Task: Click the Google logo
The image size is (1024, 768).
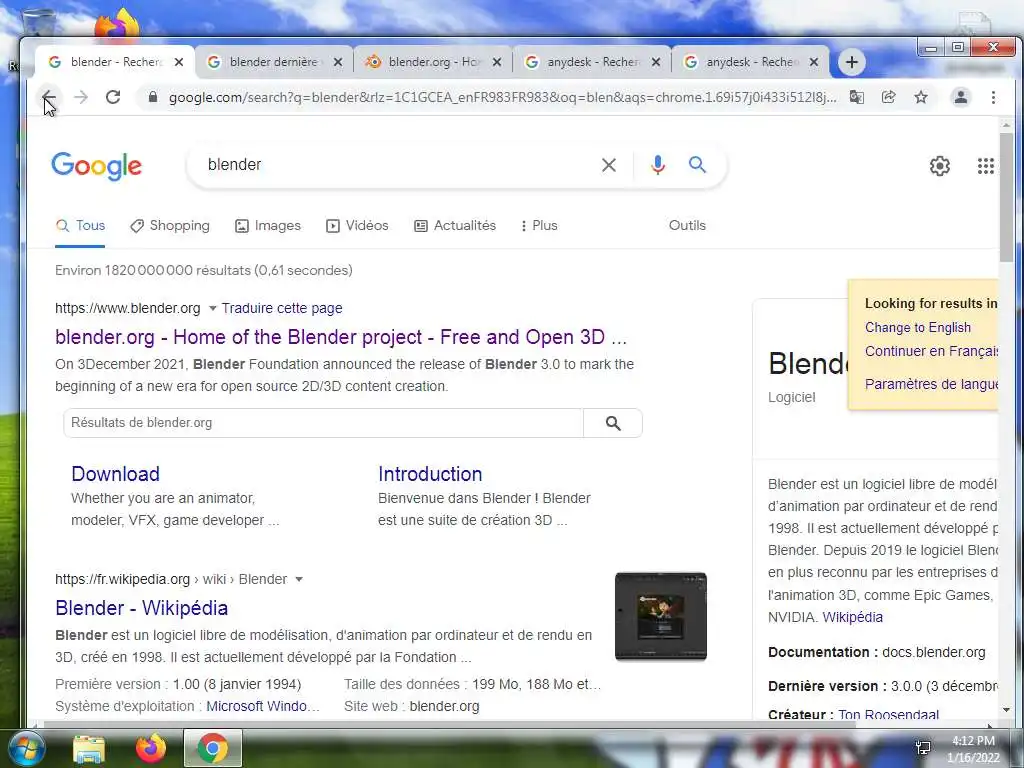Action: pyautogui.click(x=96, y=166)
